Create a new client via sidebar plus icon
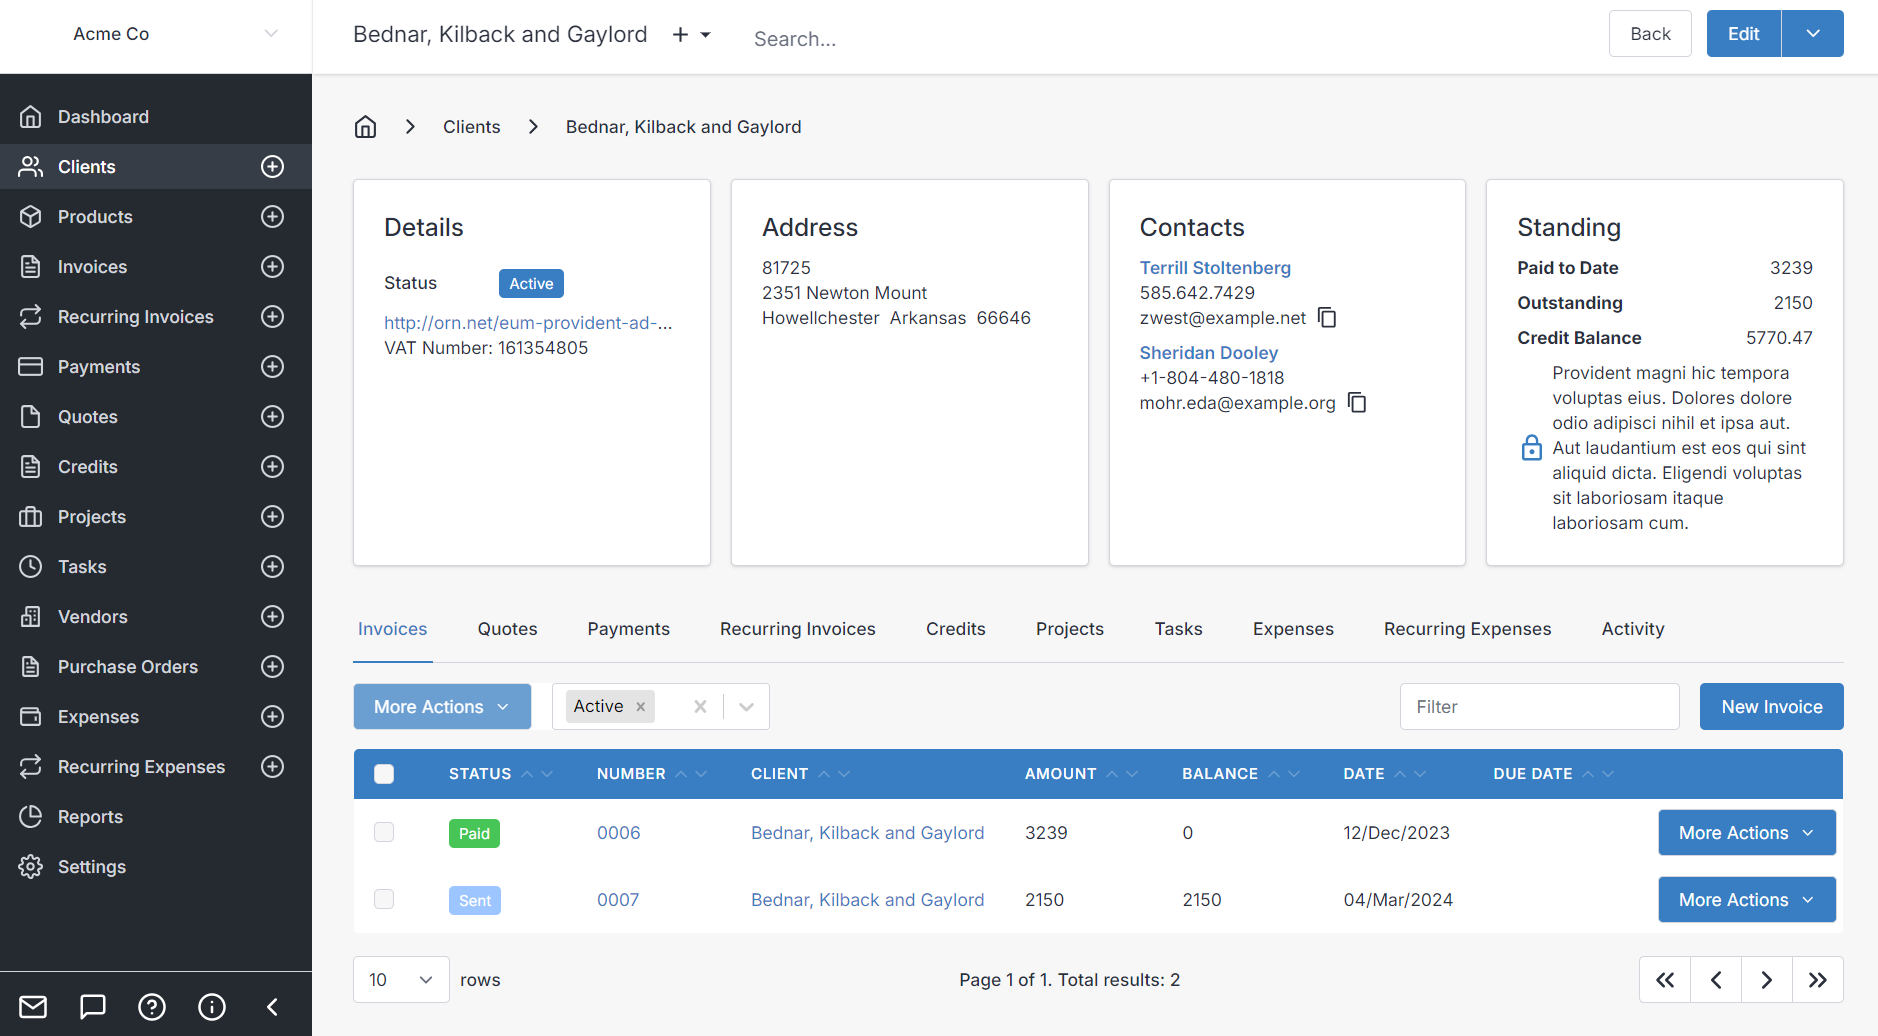Image resolution: width=1878 pixels, height=1036 pixels. click(x=272, y=166)
